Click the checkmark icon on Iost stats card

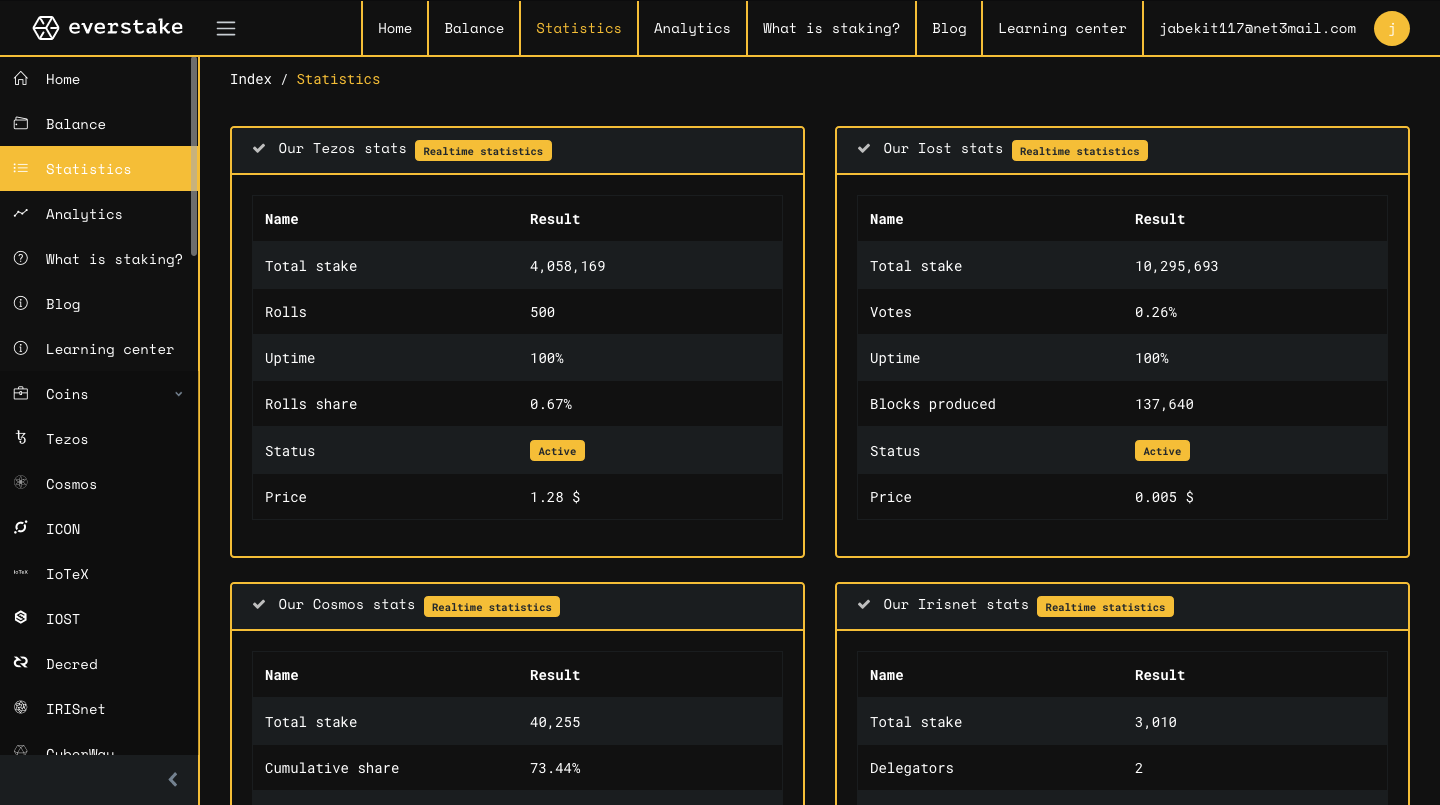864,149
